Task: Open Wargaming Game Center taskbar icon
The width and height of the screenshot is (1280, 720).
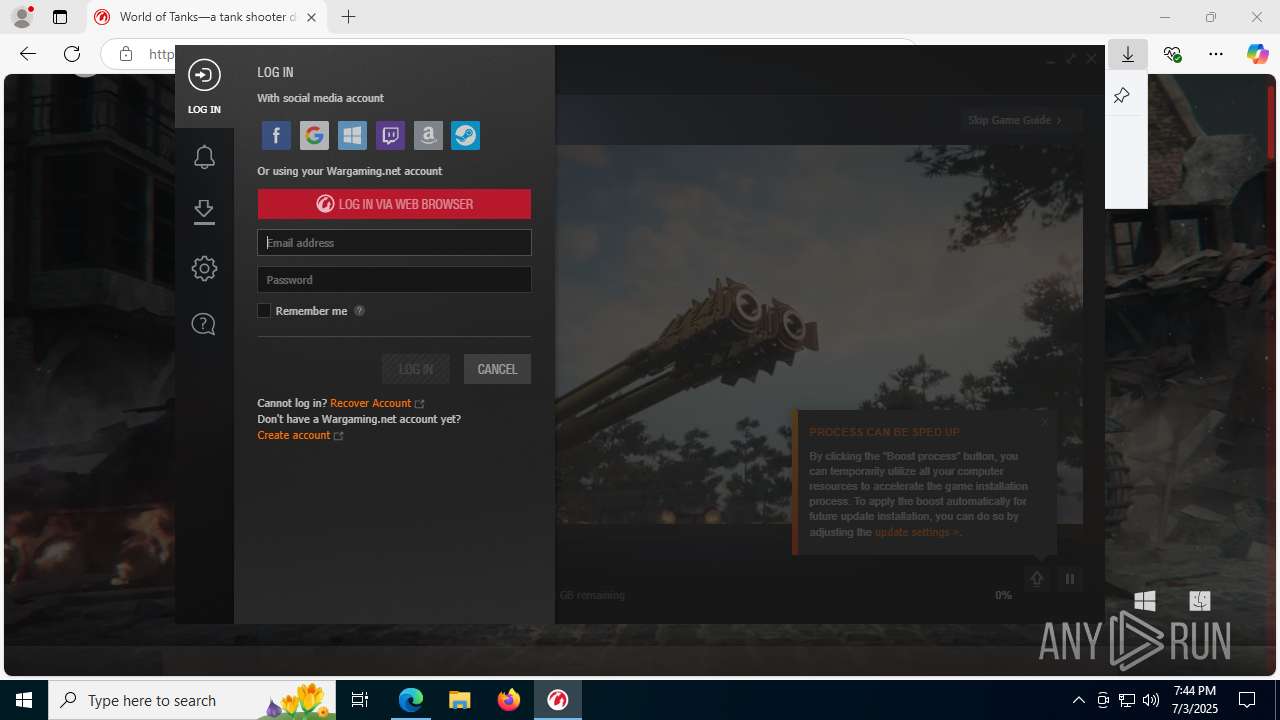Action: [558, 700]
